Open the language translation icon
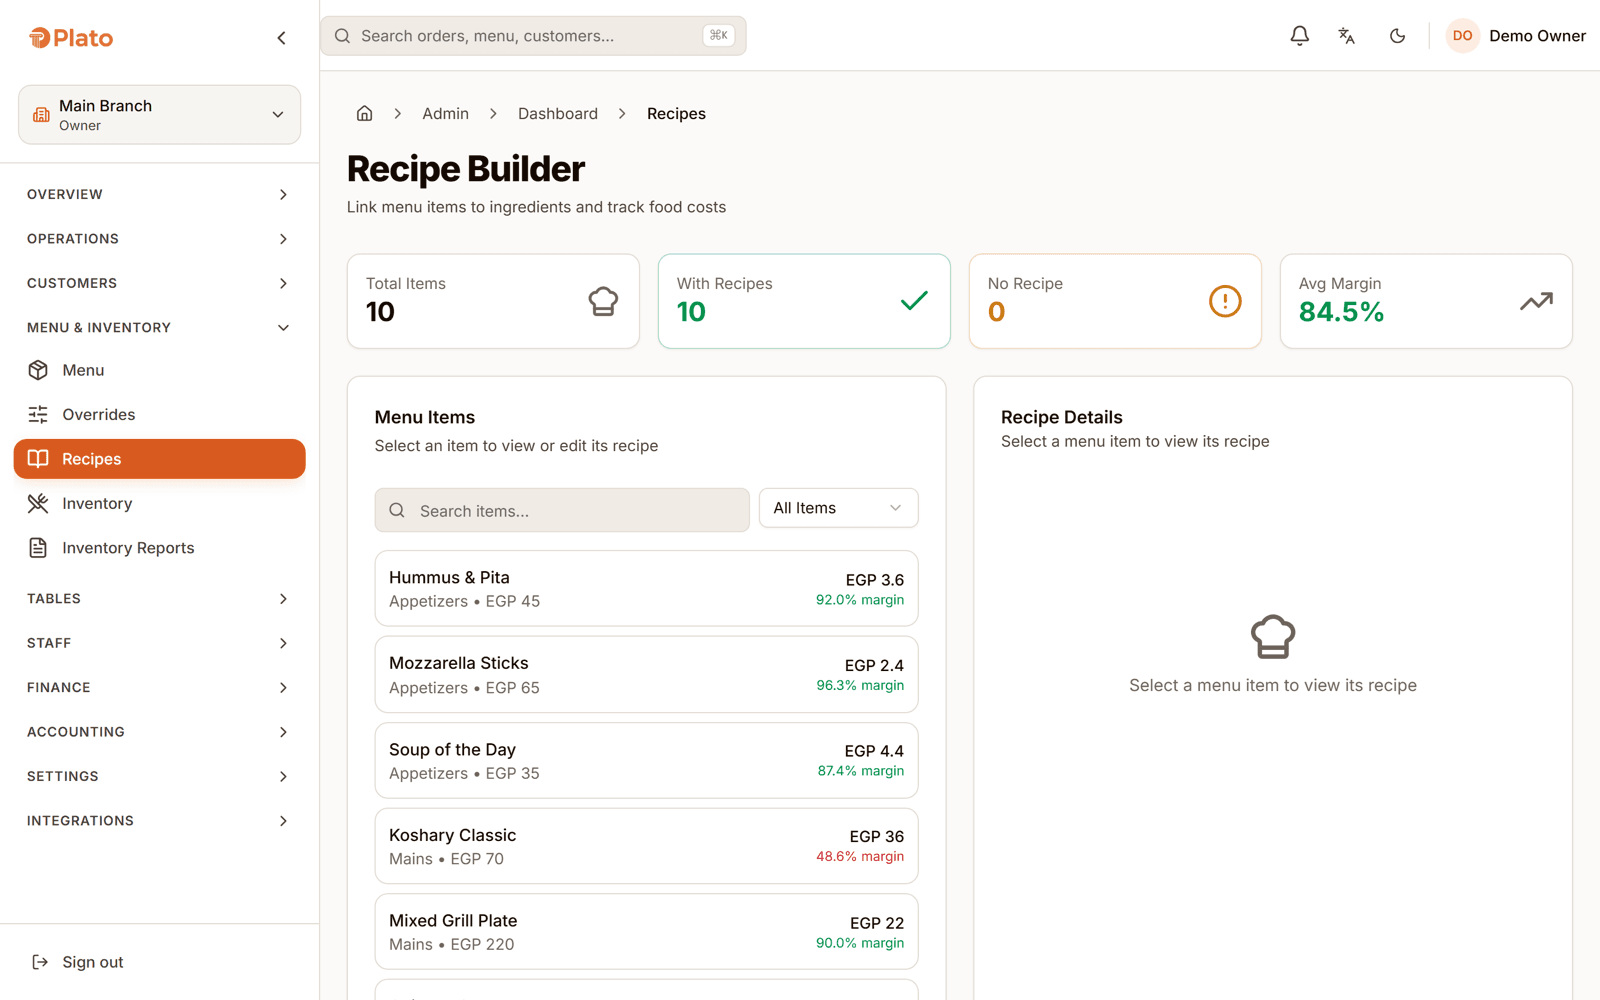This screenshot has width=1600, height=1000. pos(1347,36)
